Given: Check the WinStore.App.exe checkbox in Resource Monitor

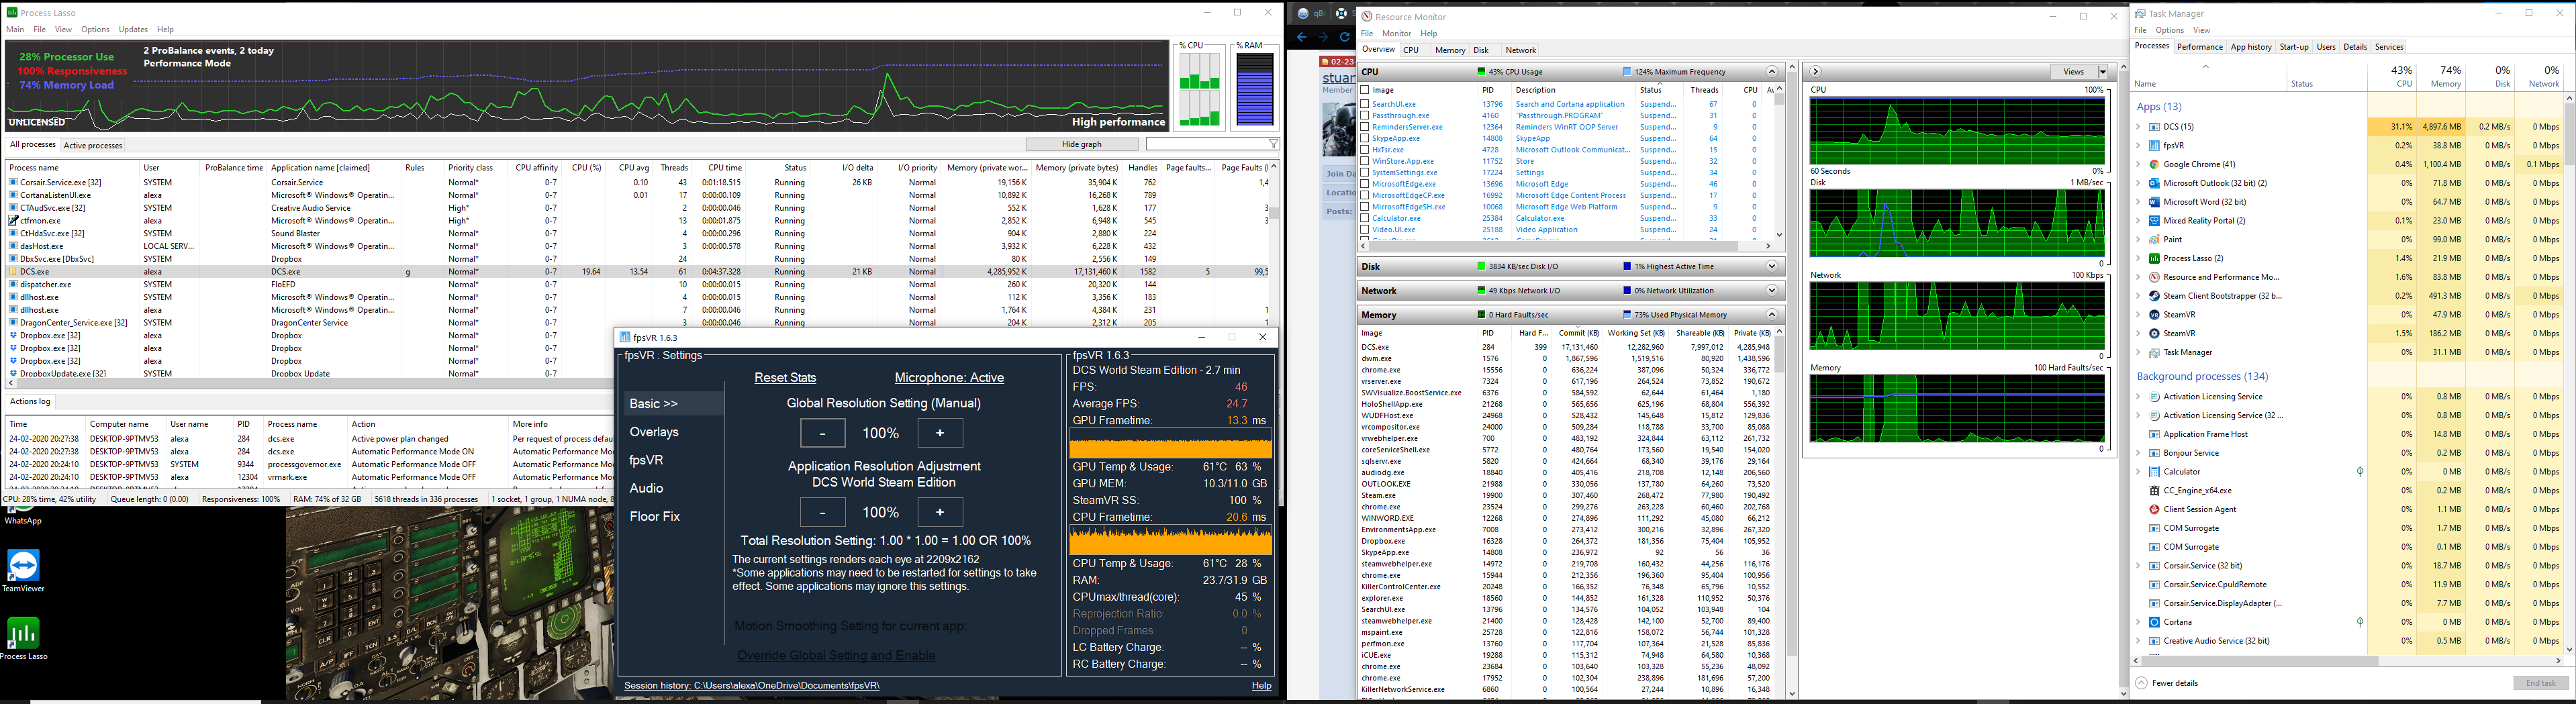Looking at the screenshot, I should click(1365, 161).
